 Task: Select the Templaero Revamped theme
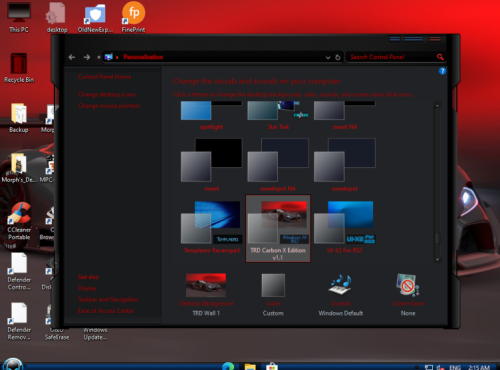coord(211,227)
